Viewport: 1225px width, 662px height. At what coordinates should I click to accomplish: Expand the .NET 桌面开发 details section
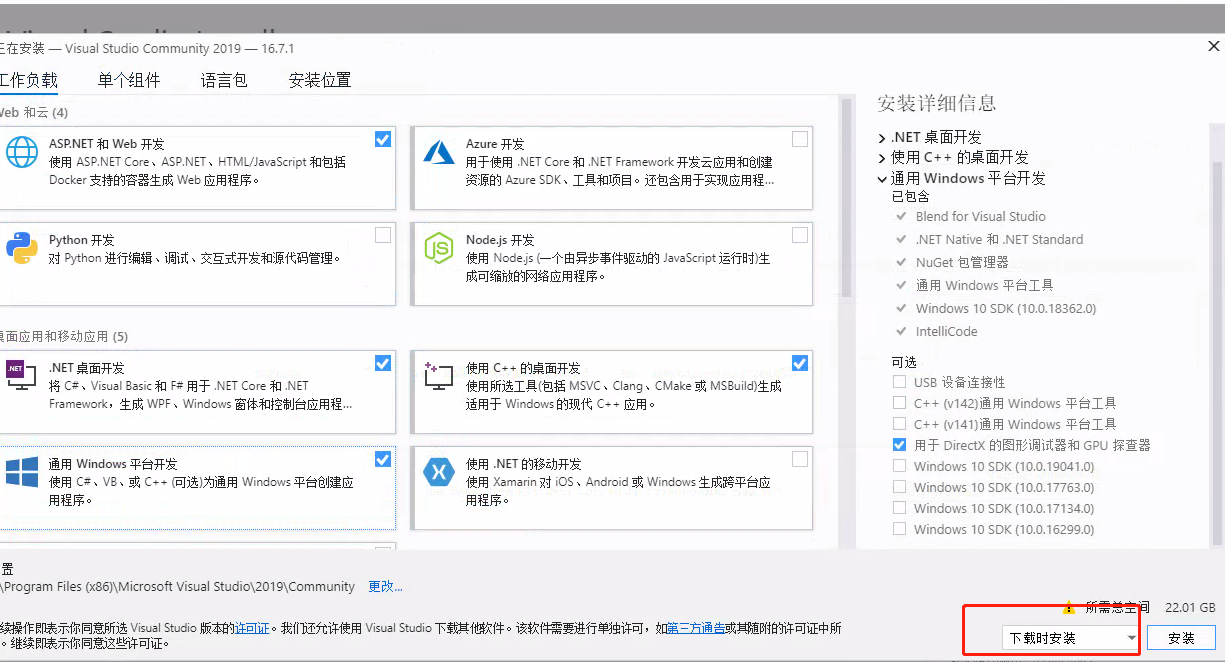882,138
